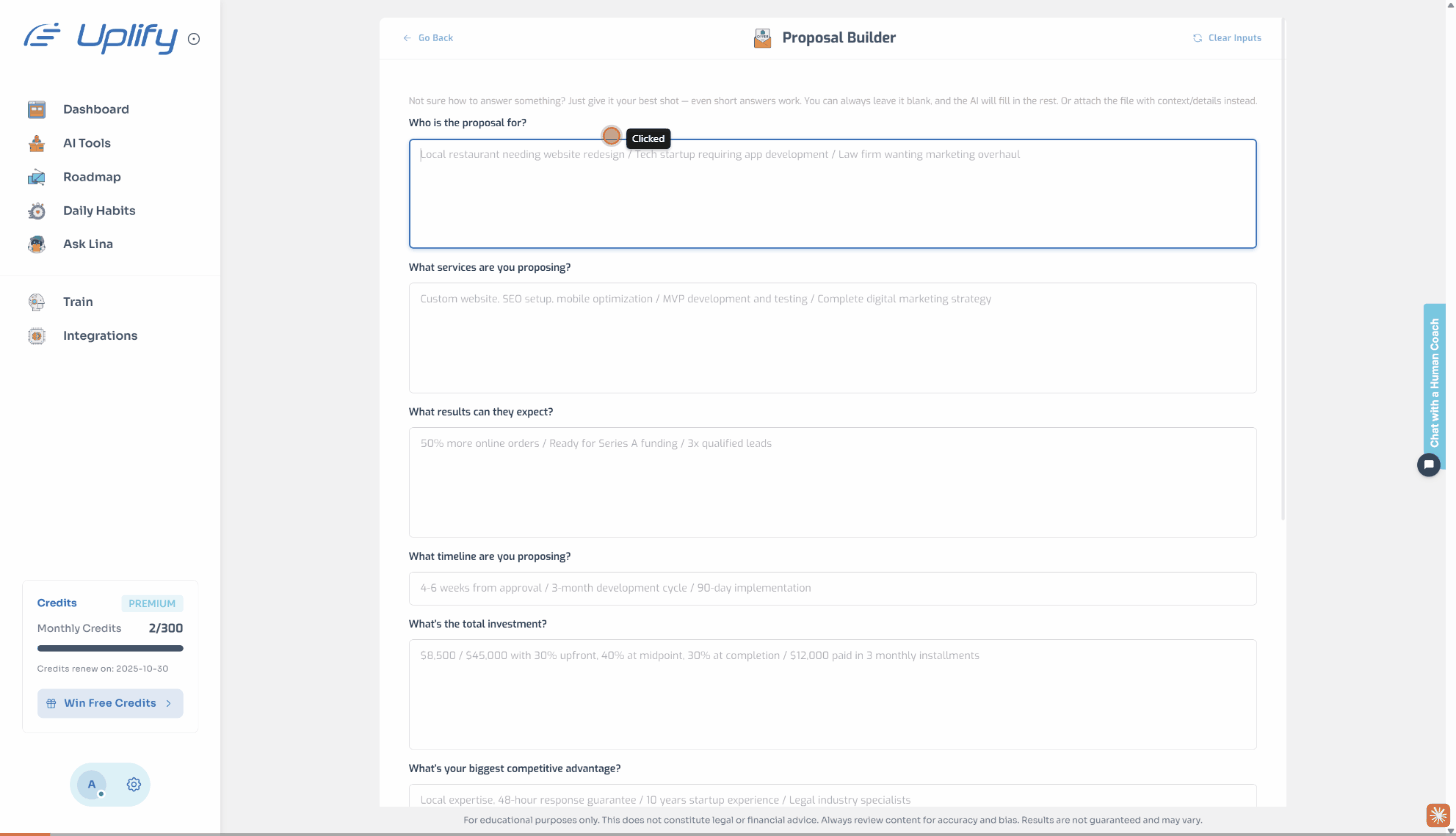Click the monthly credits progress bar

[x=110, y=648]
